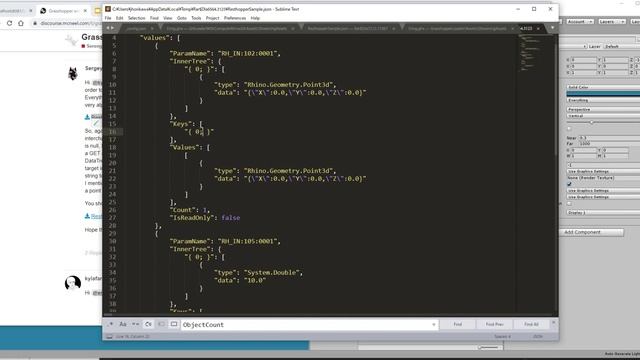Click the blue background color swatch
Screen dimensions: 640x360
coord(603,94)
